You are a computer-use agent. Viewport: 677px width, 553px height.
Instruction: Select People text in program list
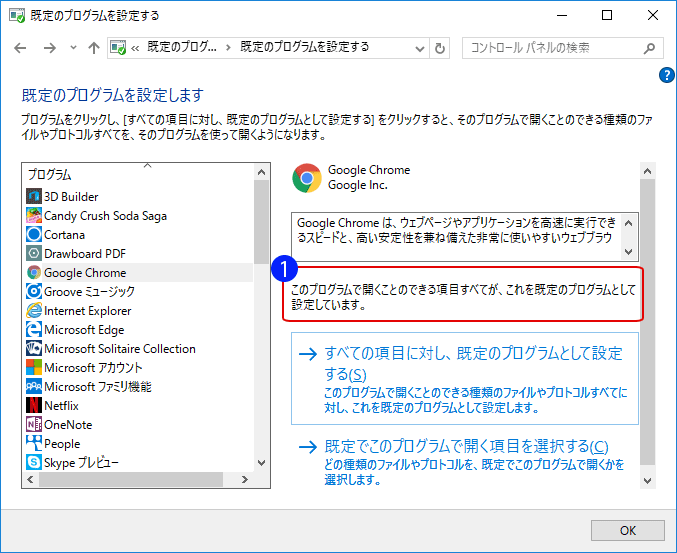click(62, 444)
